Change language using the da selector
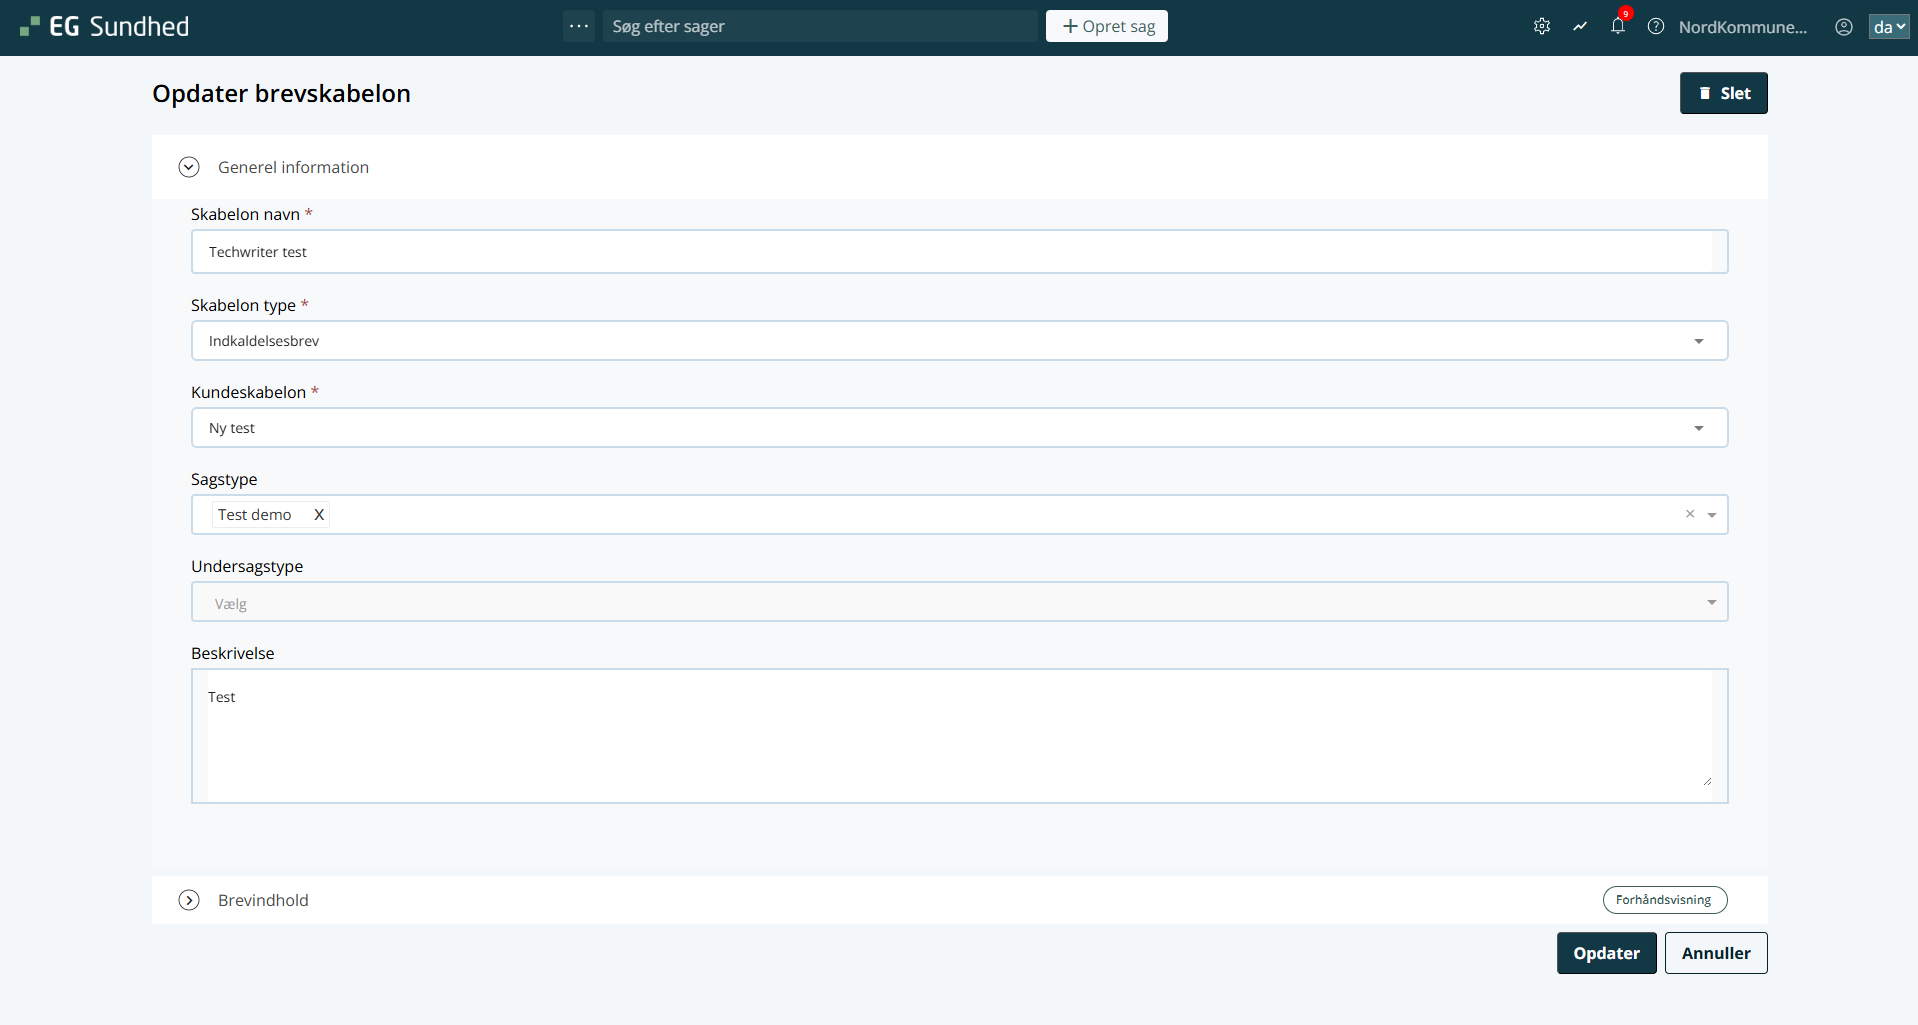The width and height of the screenshot is (1918, 1025). click(1888, 27)
